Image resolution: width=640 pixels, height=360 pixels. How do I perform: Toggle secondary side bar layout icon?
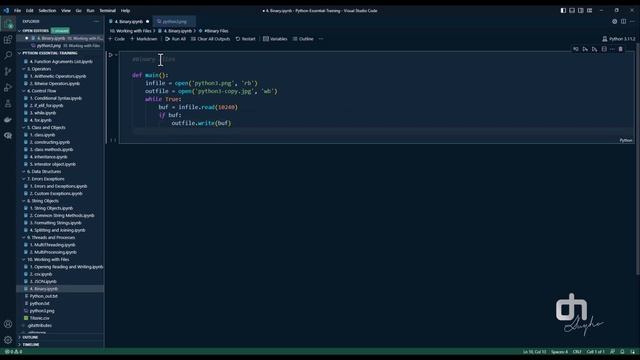point(581,11)
